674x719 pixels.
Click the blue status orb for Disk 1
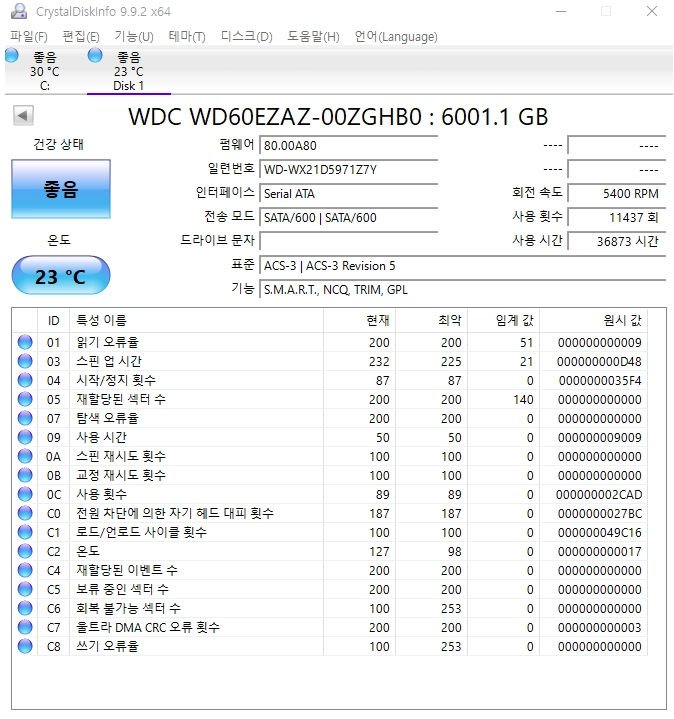[95, 55]
